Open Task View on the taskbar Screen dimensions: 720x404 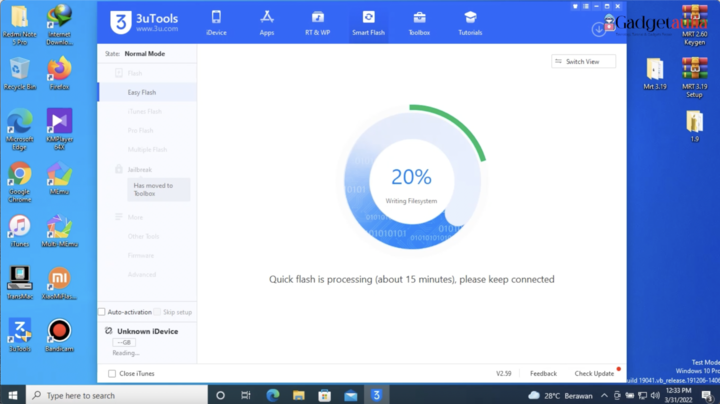point(246,395)
